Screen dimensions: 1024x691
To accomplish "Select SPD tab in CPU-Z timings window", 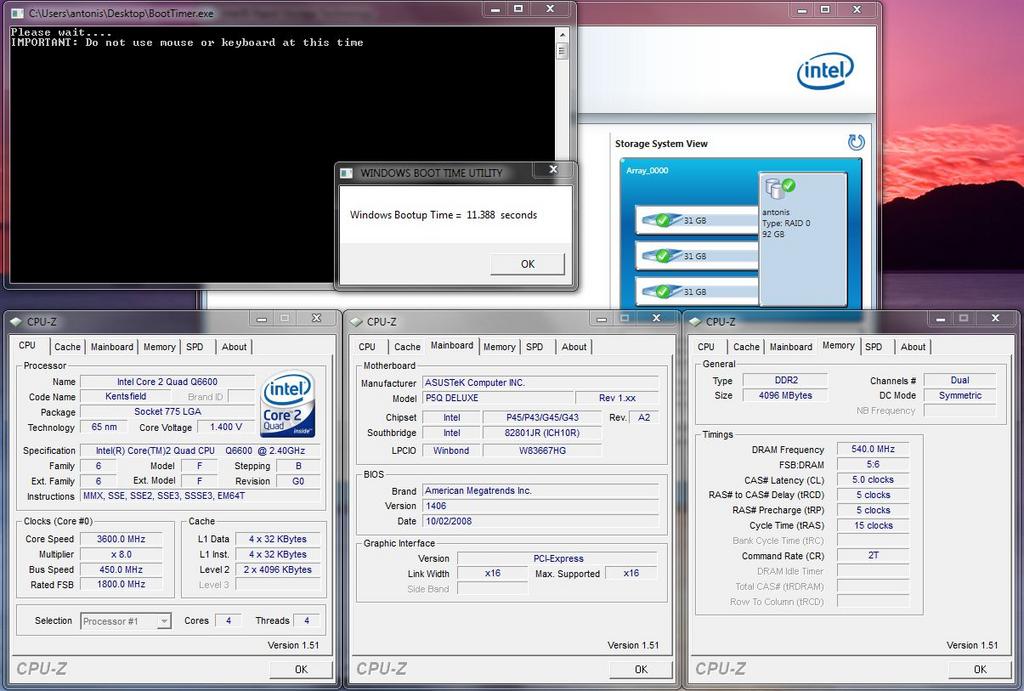I will 874,347.
